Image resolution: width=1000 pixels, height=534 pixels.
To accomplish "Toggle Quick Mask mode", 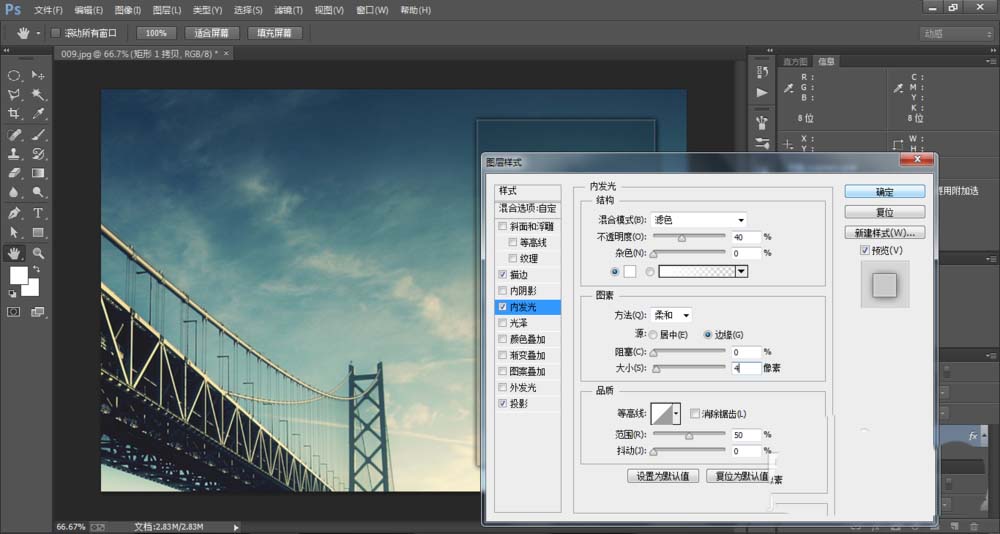I will click(14, 312).
